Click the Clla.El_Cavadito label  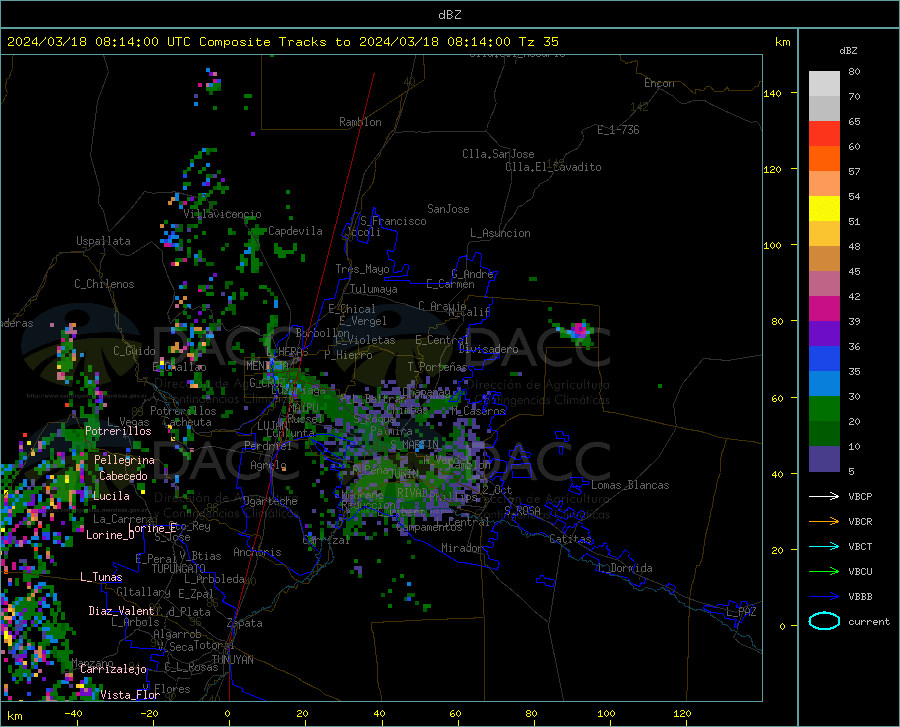pyautogui.click(x=553, y=167)
